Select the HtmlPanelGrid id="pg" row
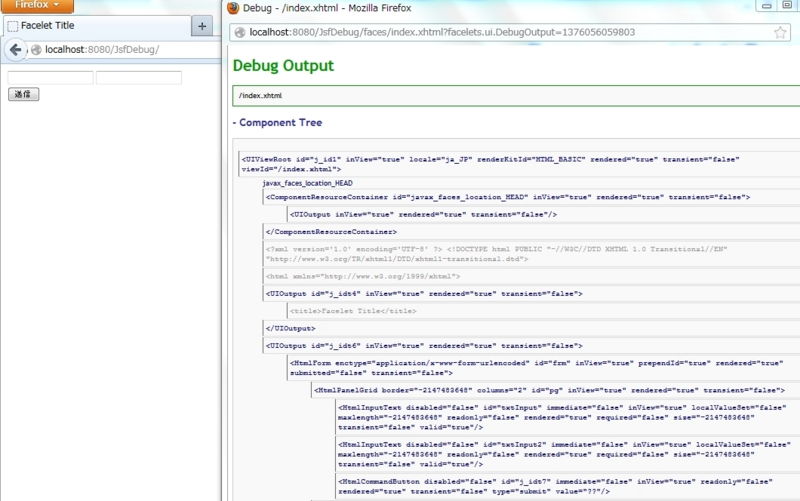Screen dimensions: 800x501 click(x=556, y=390)
